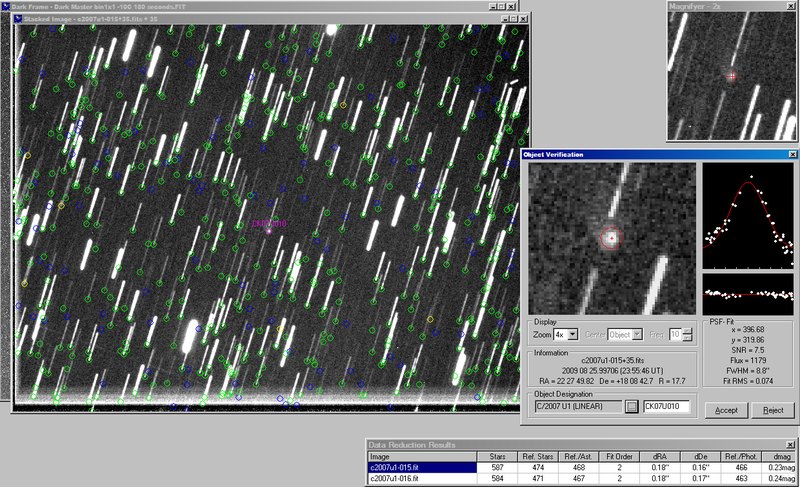
Task: Click the PSF fit curve plot
Action: (748, 216)
